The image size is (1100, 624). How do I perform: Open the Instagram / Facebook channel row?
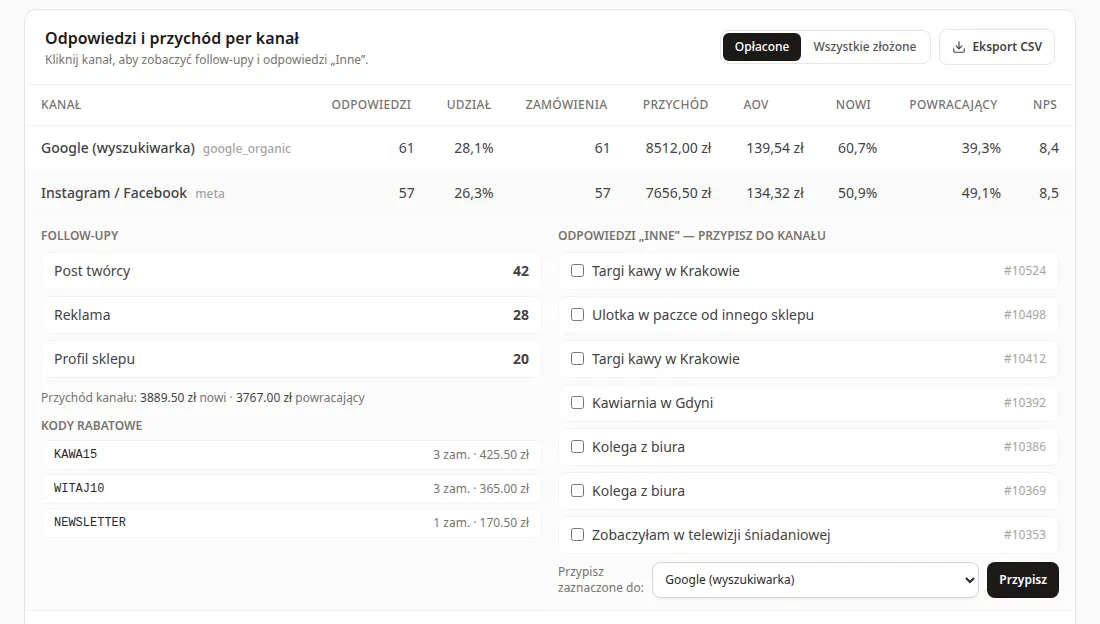pos(550,193)
